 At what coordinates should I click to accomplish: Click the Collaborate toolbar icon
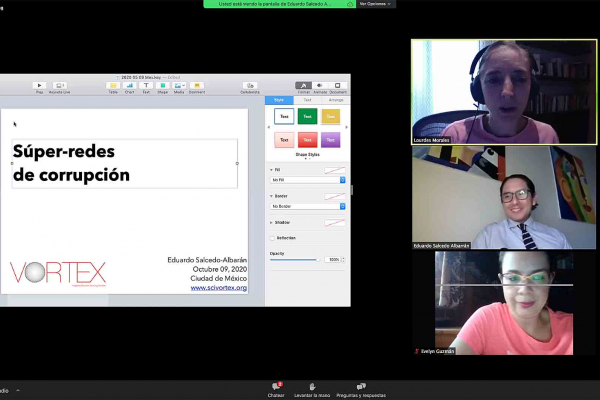(x=250, y=86)
